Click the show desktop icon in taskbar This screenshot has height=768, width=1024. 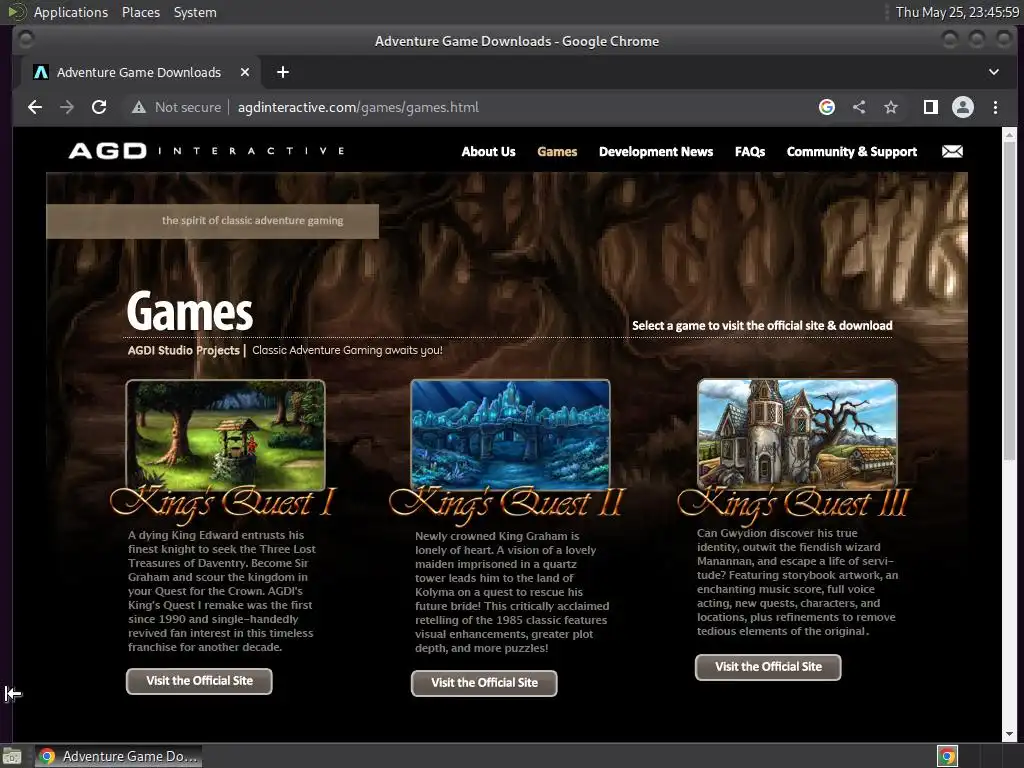[12, 756]
